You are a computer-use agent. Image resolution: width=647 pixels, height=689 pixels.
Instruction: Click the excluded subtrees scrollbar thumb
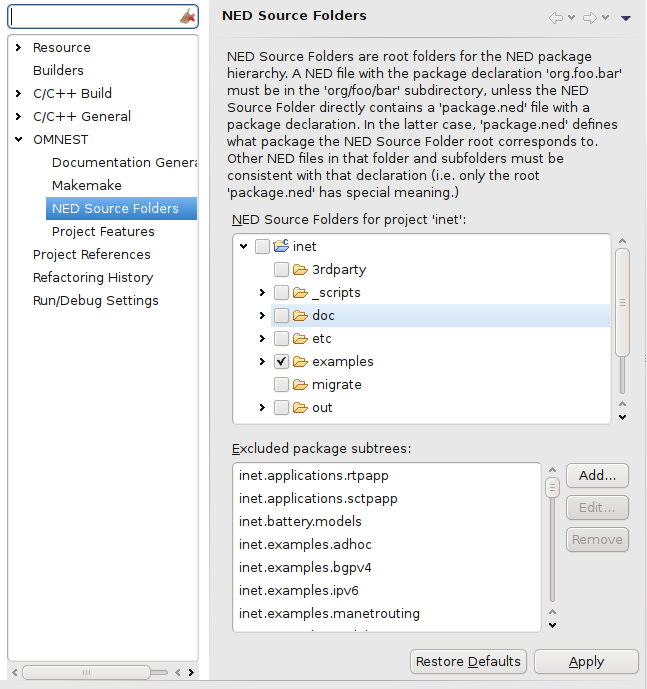point(552,488)
